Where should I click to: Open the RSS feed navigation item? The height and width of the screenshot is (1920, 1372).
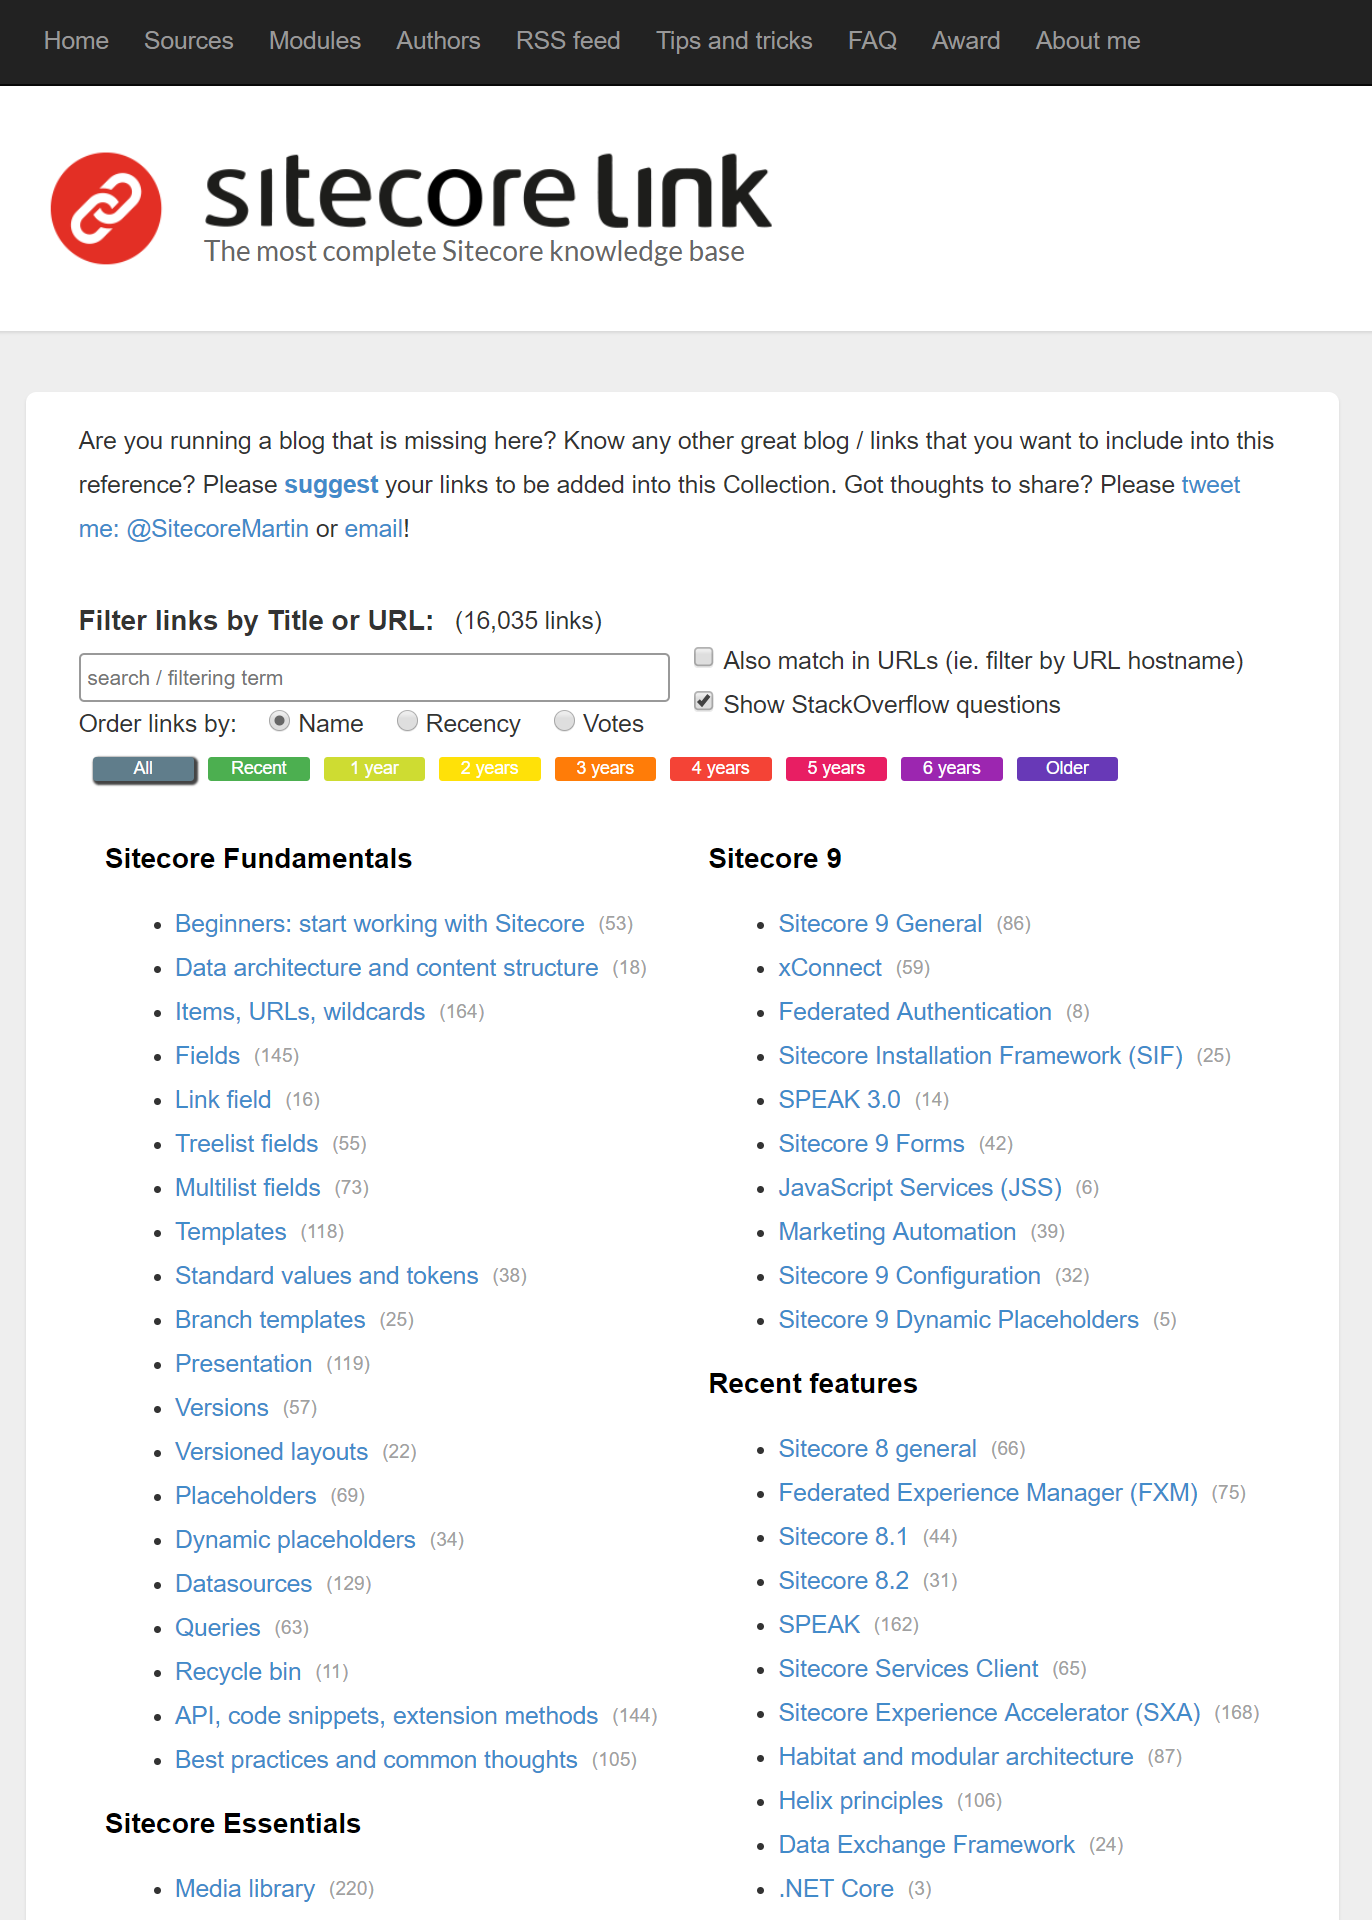pos(567,41)
